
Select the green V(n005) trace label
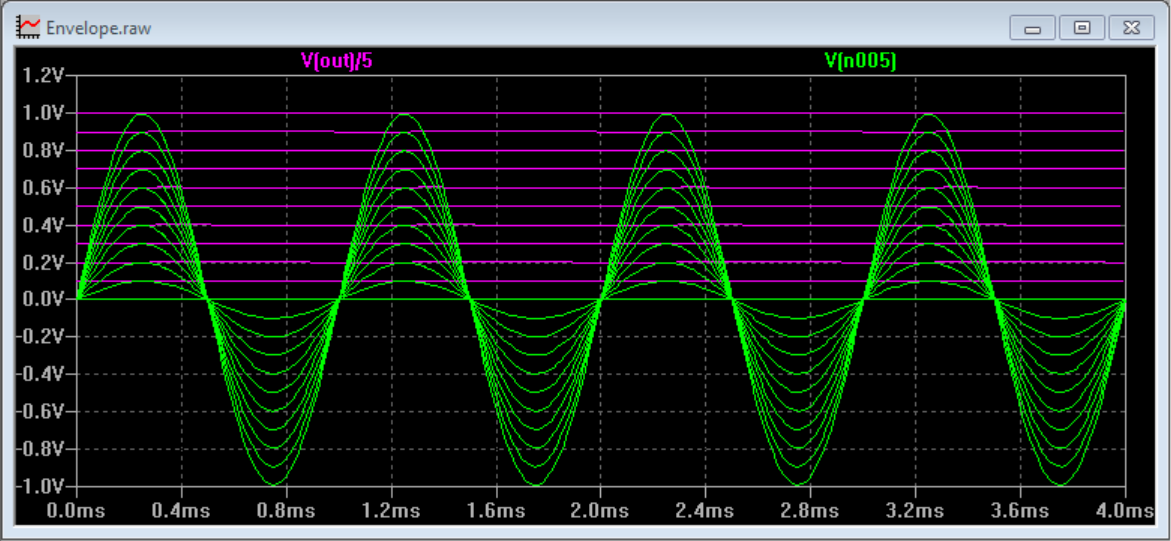(x=860, y=61)
